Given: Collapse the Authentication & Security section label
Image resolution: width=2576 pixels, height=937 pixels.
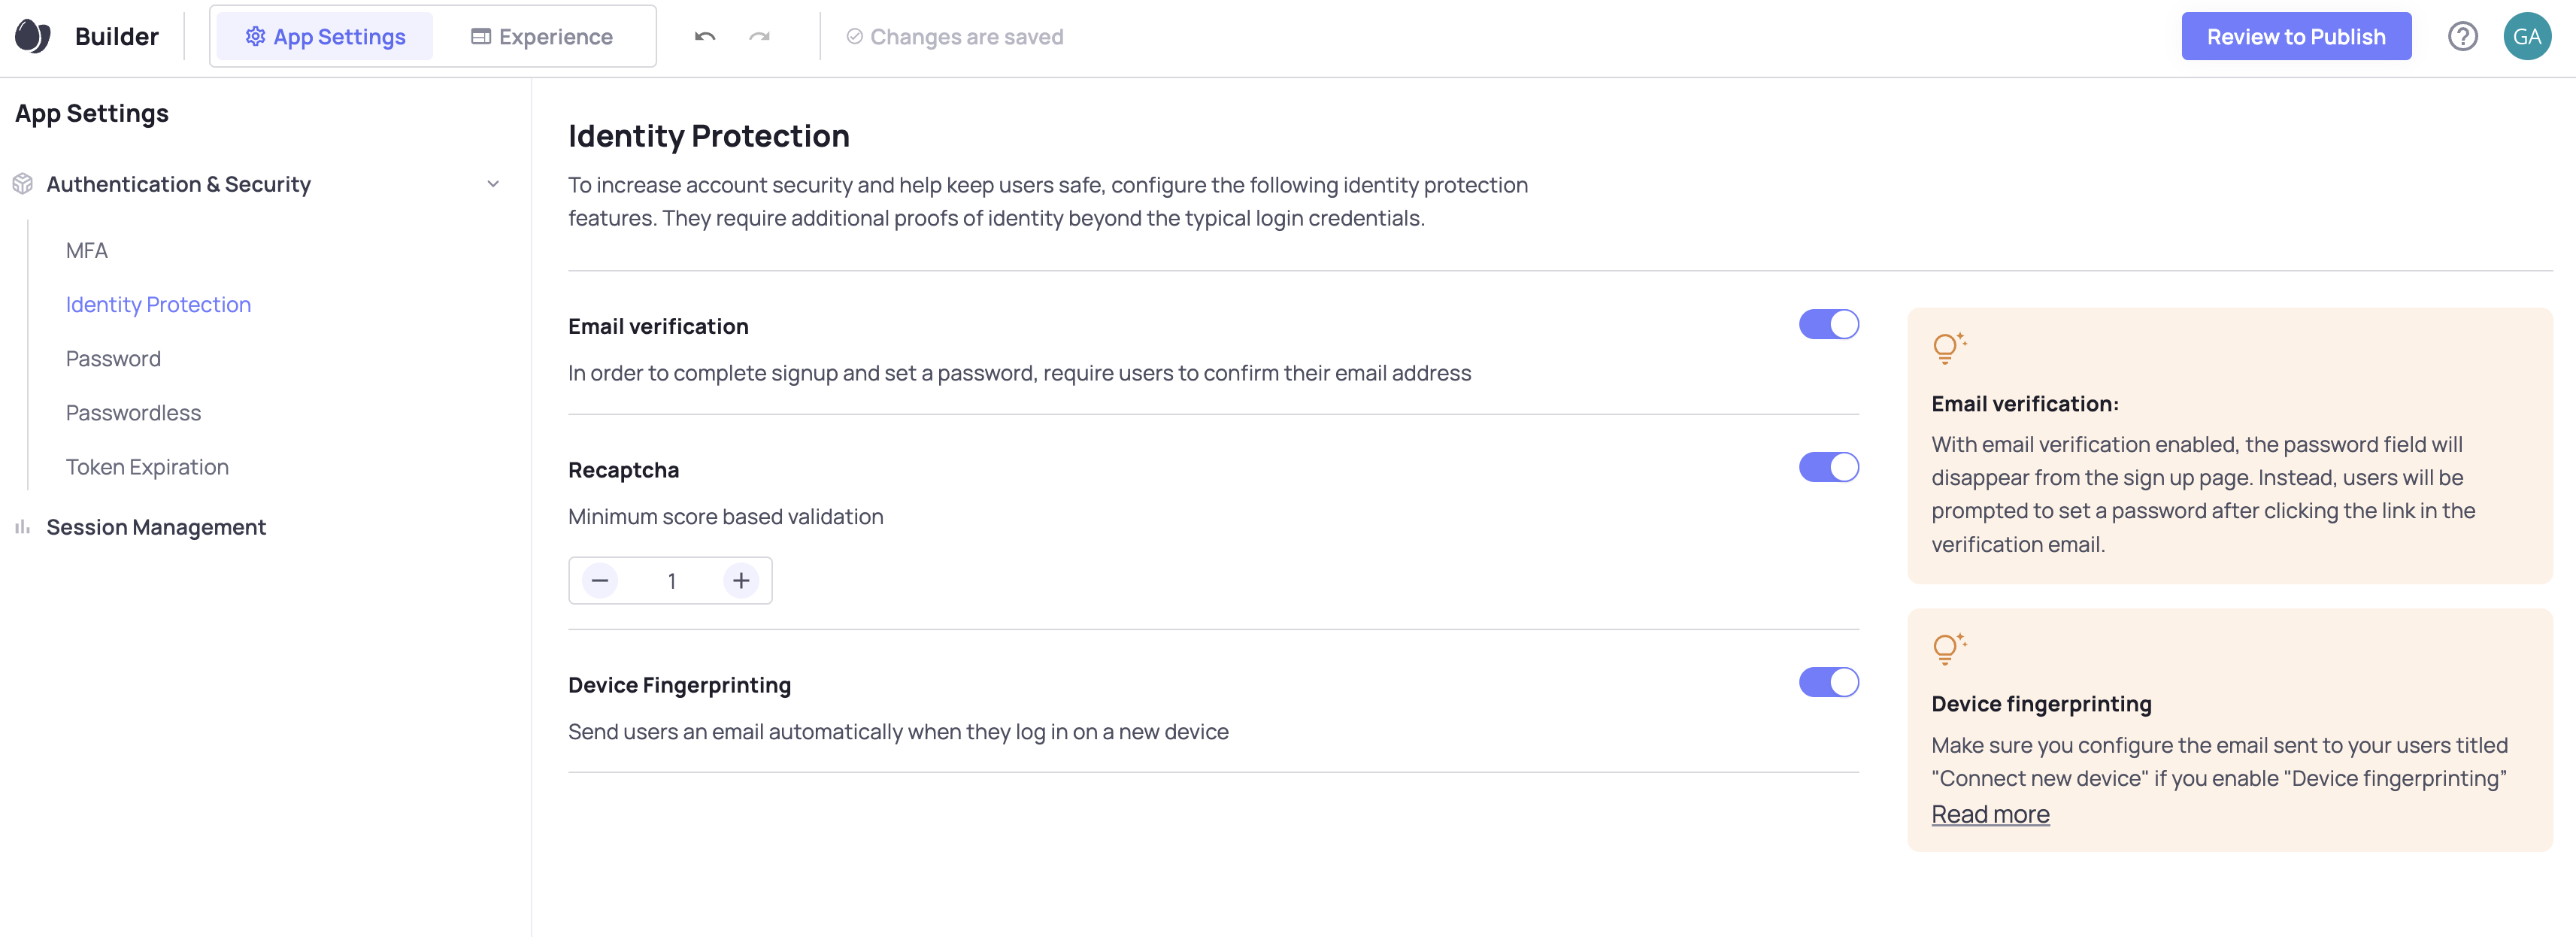Looking at the screenshot, I should coord(178,184).
